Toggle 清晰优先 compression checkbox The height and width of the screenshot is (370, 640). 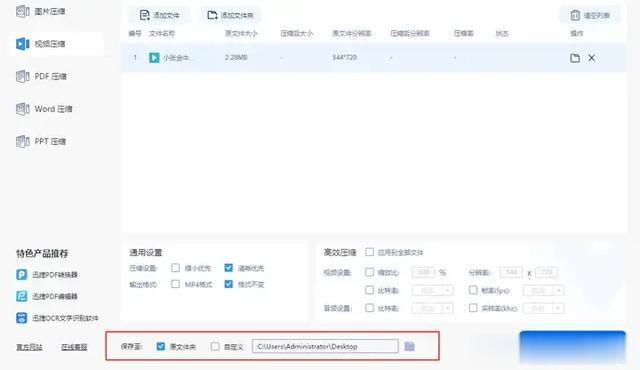pos(229,268)
